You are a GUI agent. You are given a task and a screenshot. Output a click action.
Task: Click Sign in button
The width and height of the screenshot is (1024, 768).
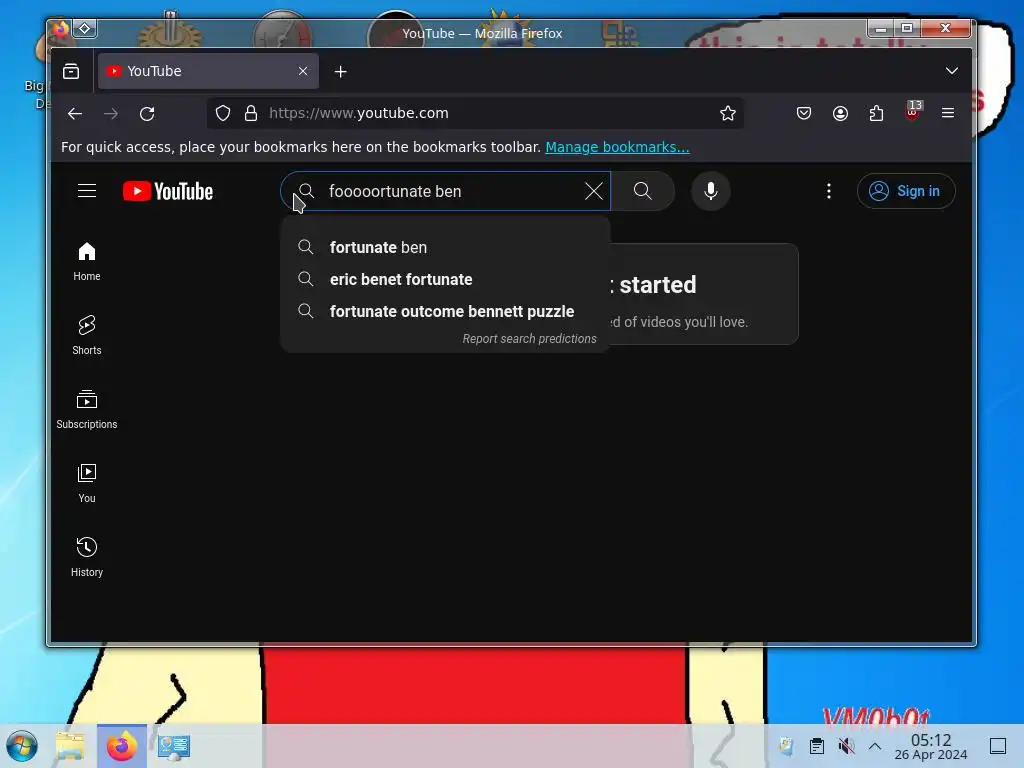click(x=906, y=191)
